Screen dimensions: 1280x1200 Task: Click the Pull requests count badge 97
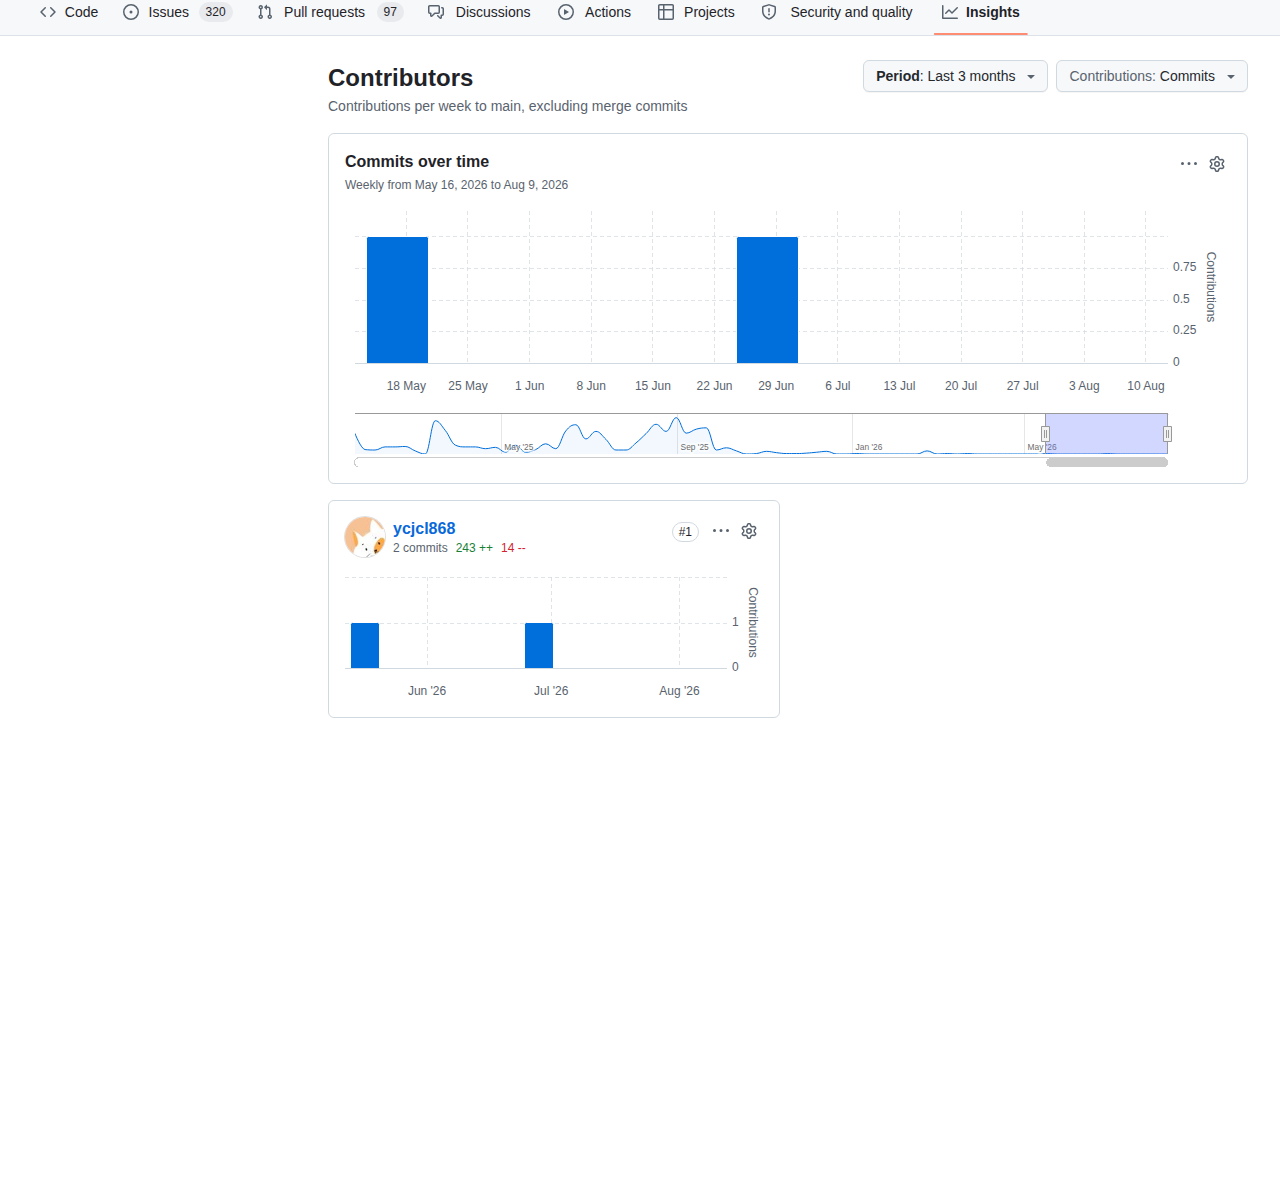pyautogui.click(x=390, y=12)
